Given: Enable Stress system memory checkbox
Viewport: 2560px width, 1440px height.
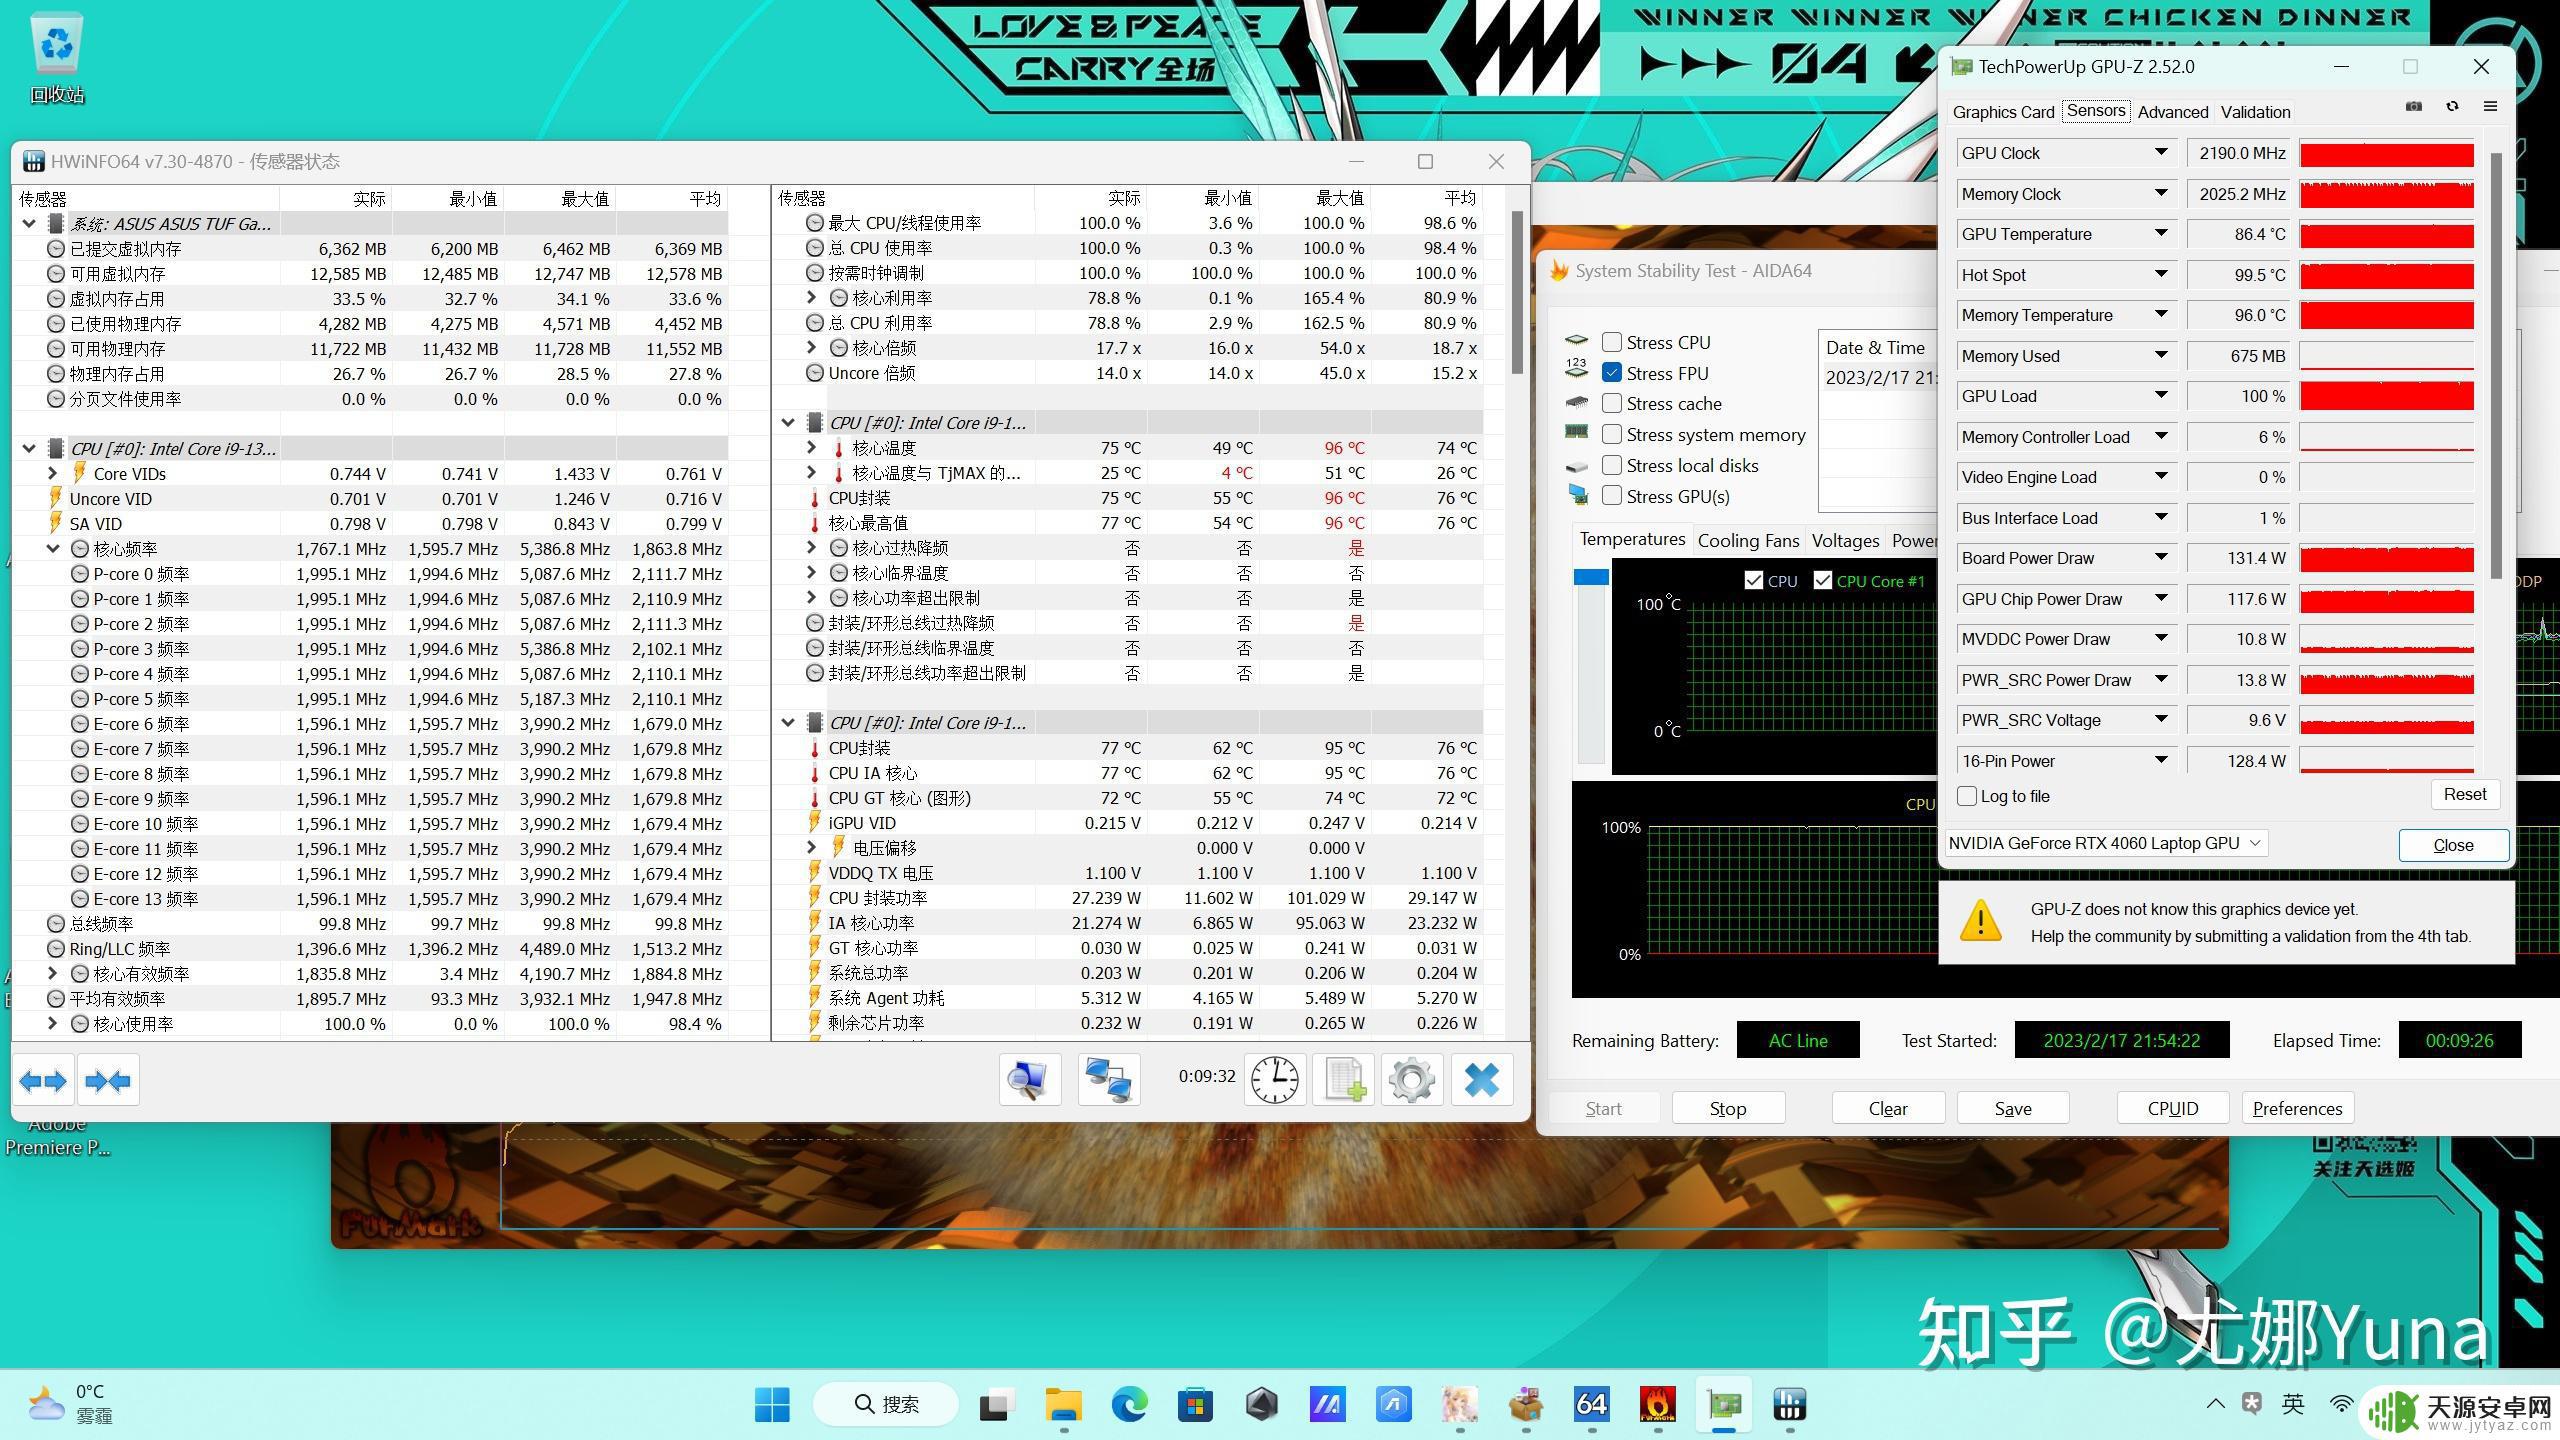Looking at the screenshot, I should (1611, 434).
